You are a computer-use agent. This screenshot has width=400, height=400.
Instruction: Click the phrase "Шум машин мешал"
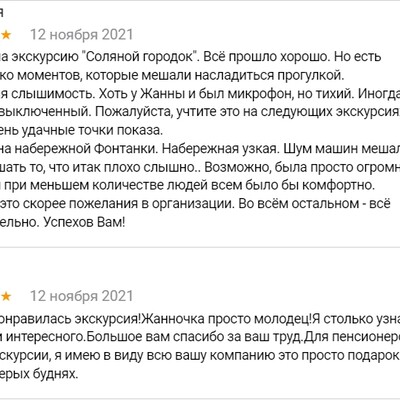tap(342, 149)
